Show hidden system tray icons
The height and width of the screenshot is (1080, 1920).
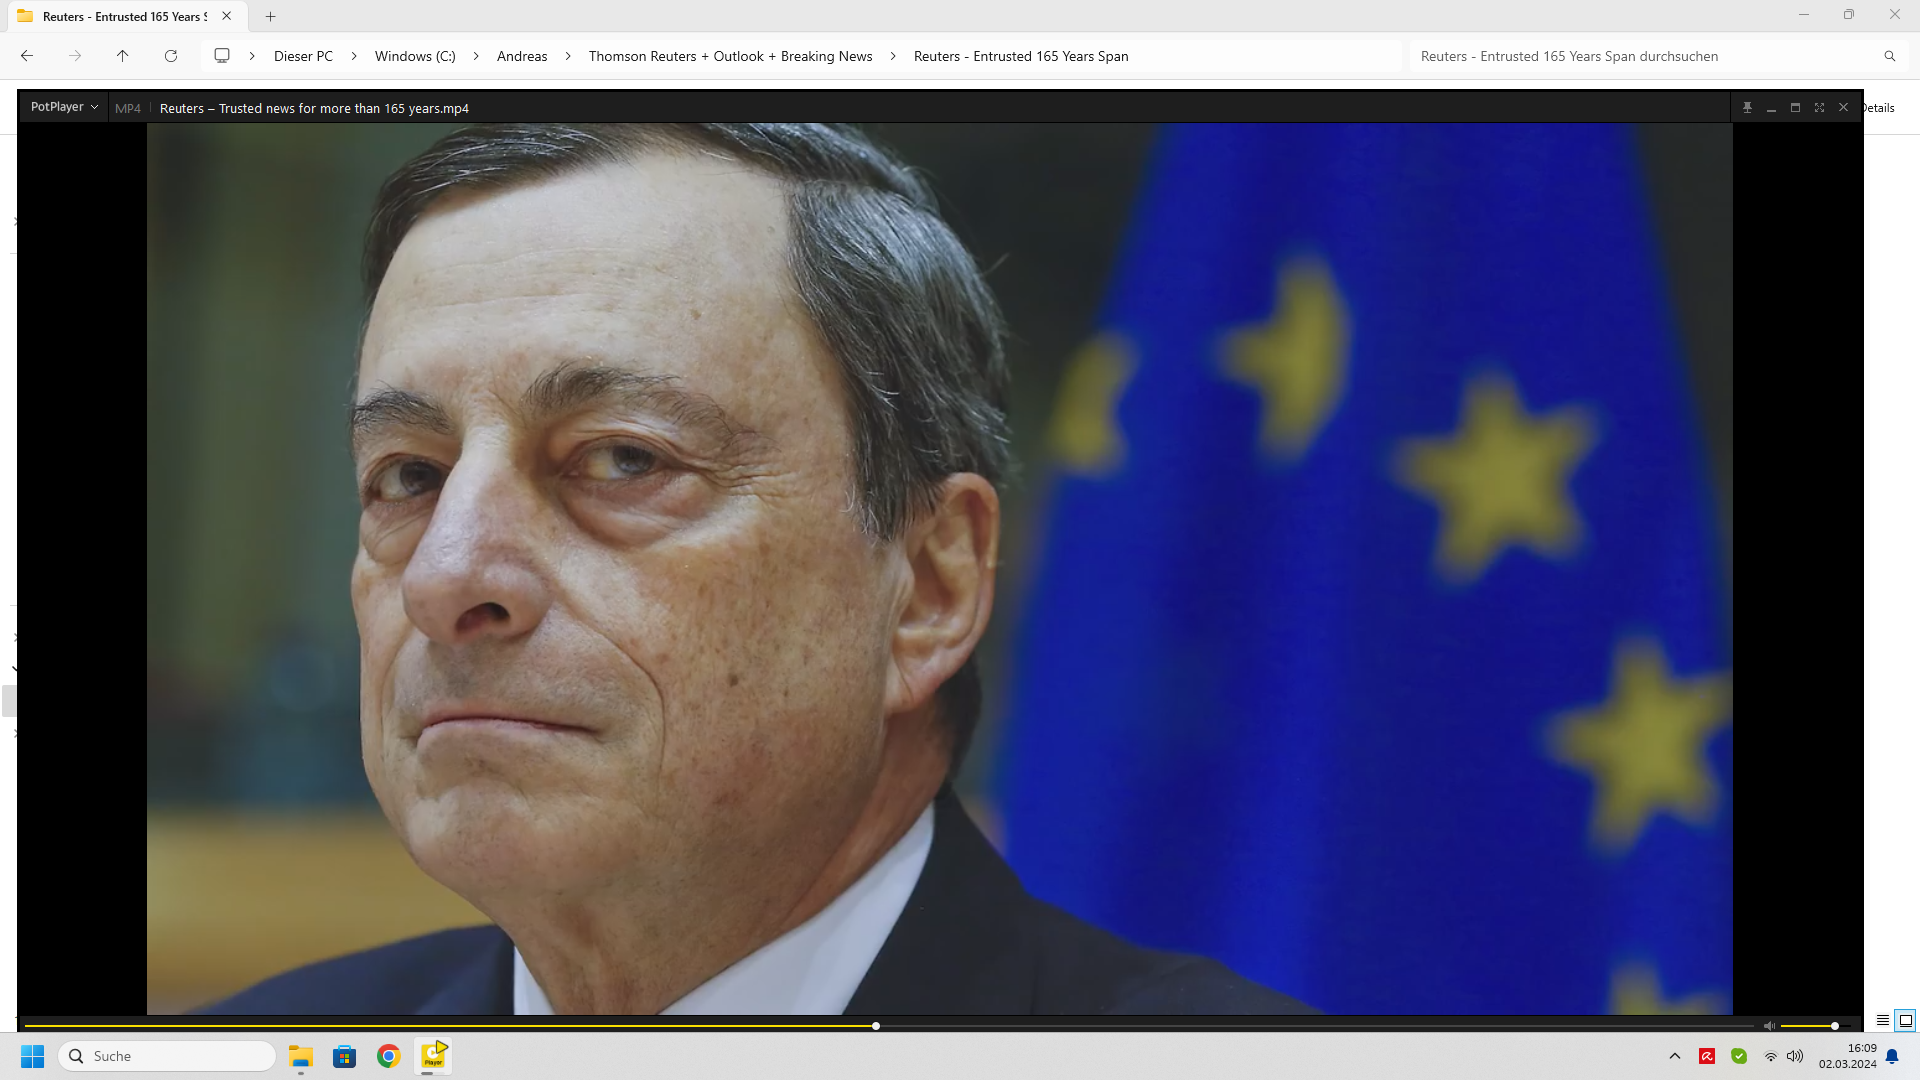coord(1675,1056)
